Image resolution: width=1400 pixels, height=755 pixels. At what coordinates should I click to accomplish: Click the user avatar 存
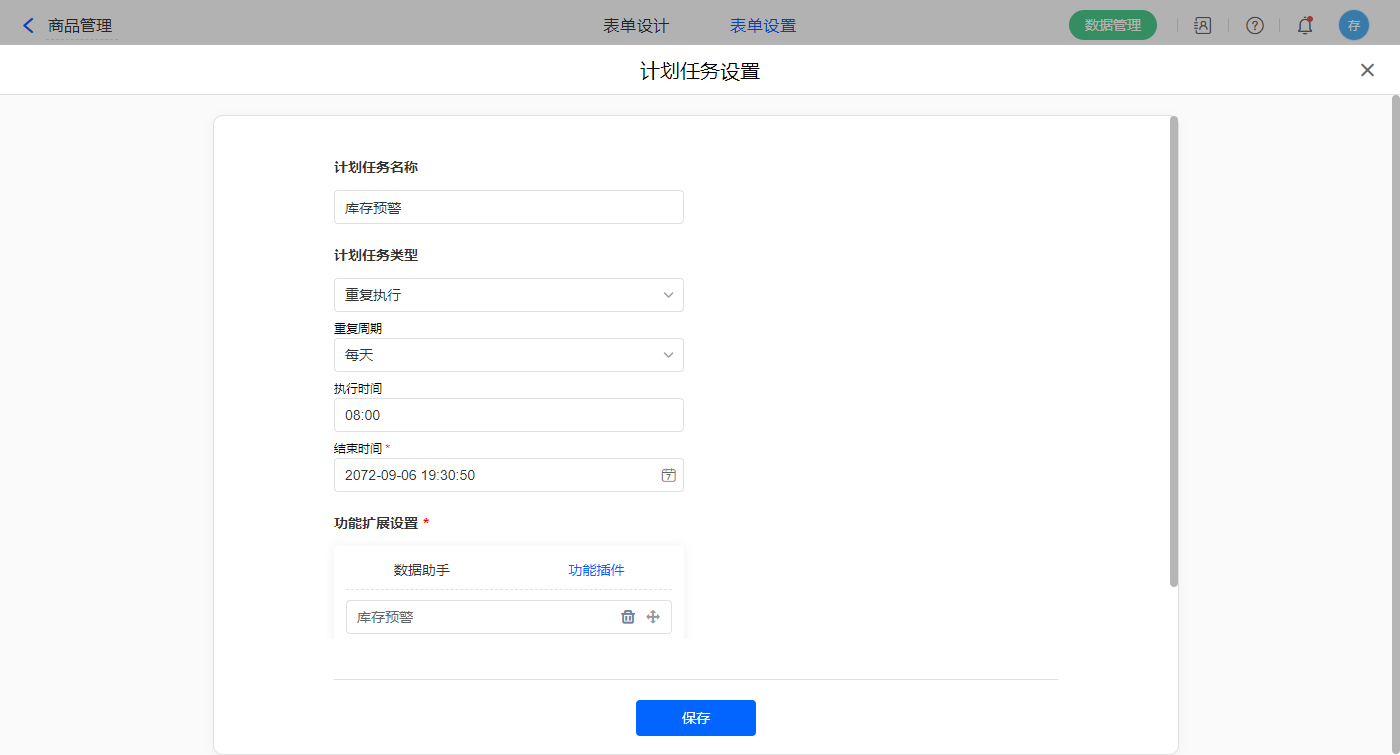1353,26
